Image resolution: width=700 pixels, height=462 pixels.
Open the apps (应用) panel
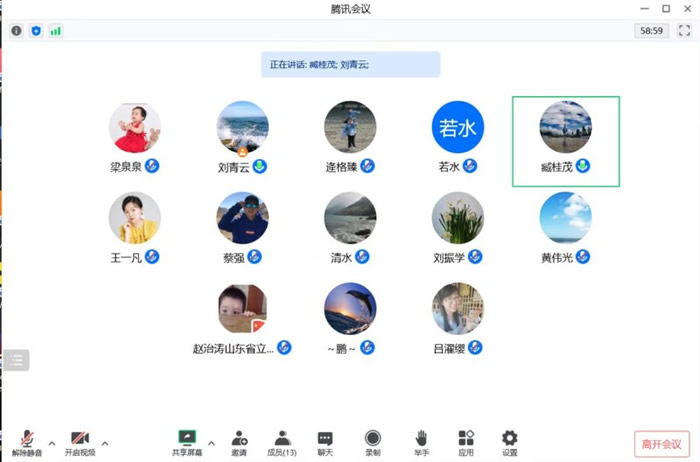(466, 442)
